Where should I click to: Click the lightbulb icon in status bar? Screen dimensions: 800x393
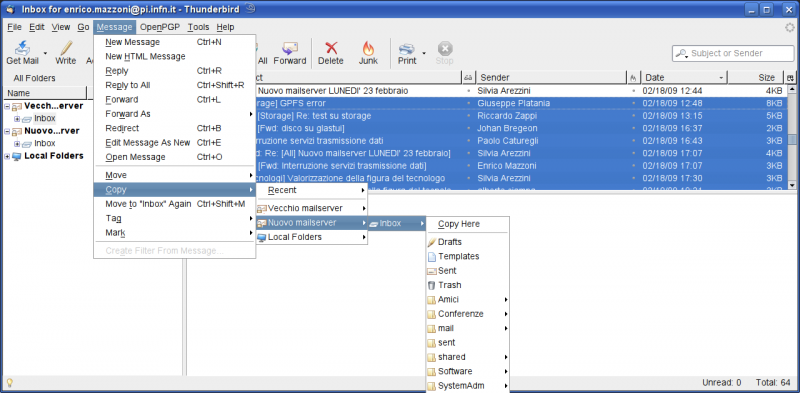(9, 382)
